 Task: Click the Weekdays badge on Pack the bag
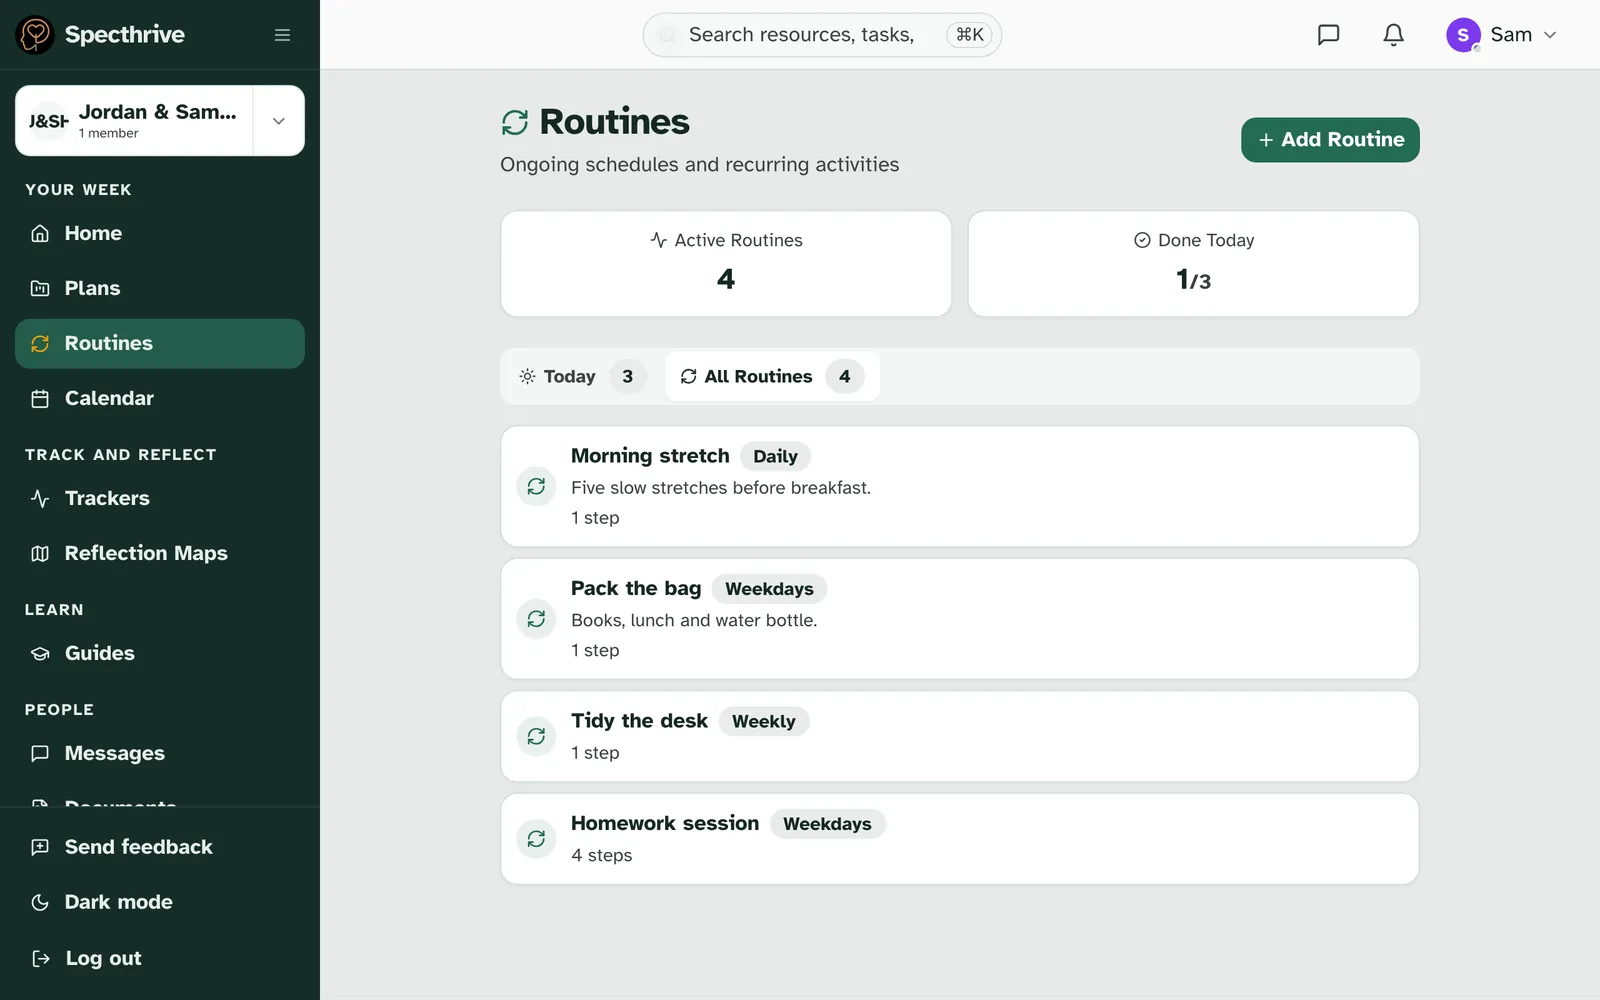(769, 589)
